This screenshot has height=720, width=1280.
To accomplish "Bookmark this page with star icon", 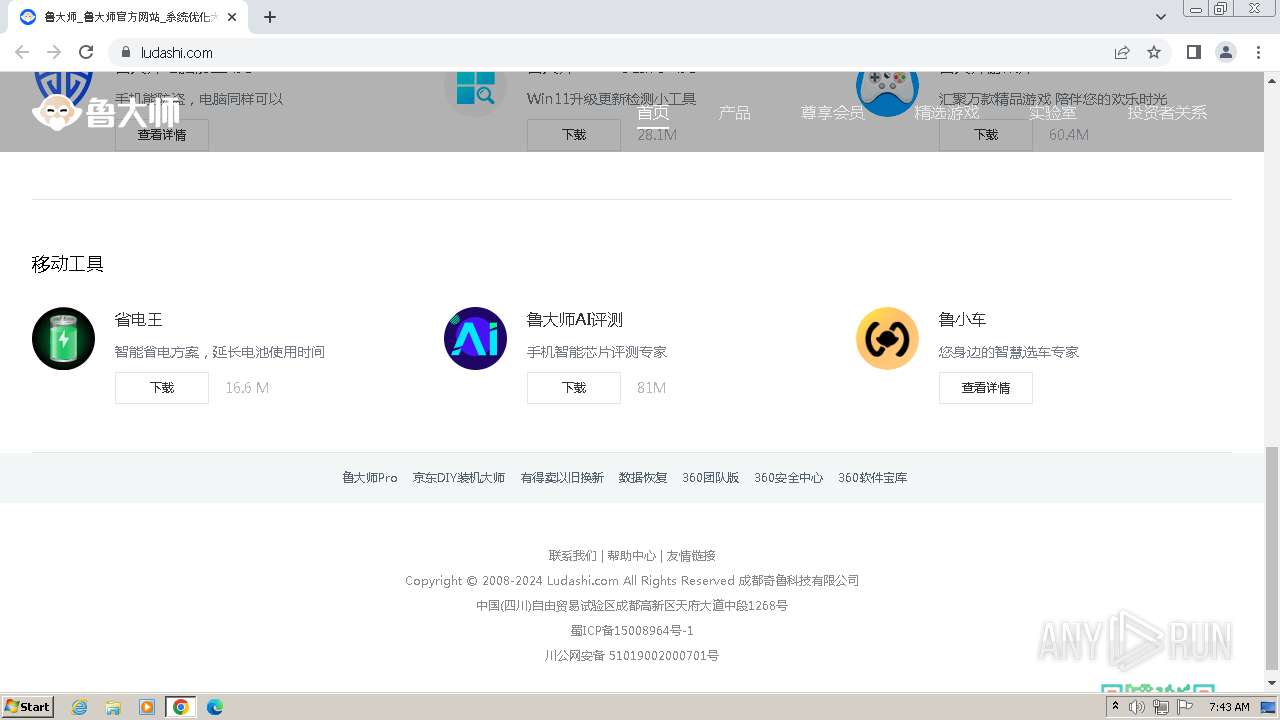I will click(1154, 52).
